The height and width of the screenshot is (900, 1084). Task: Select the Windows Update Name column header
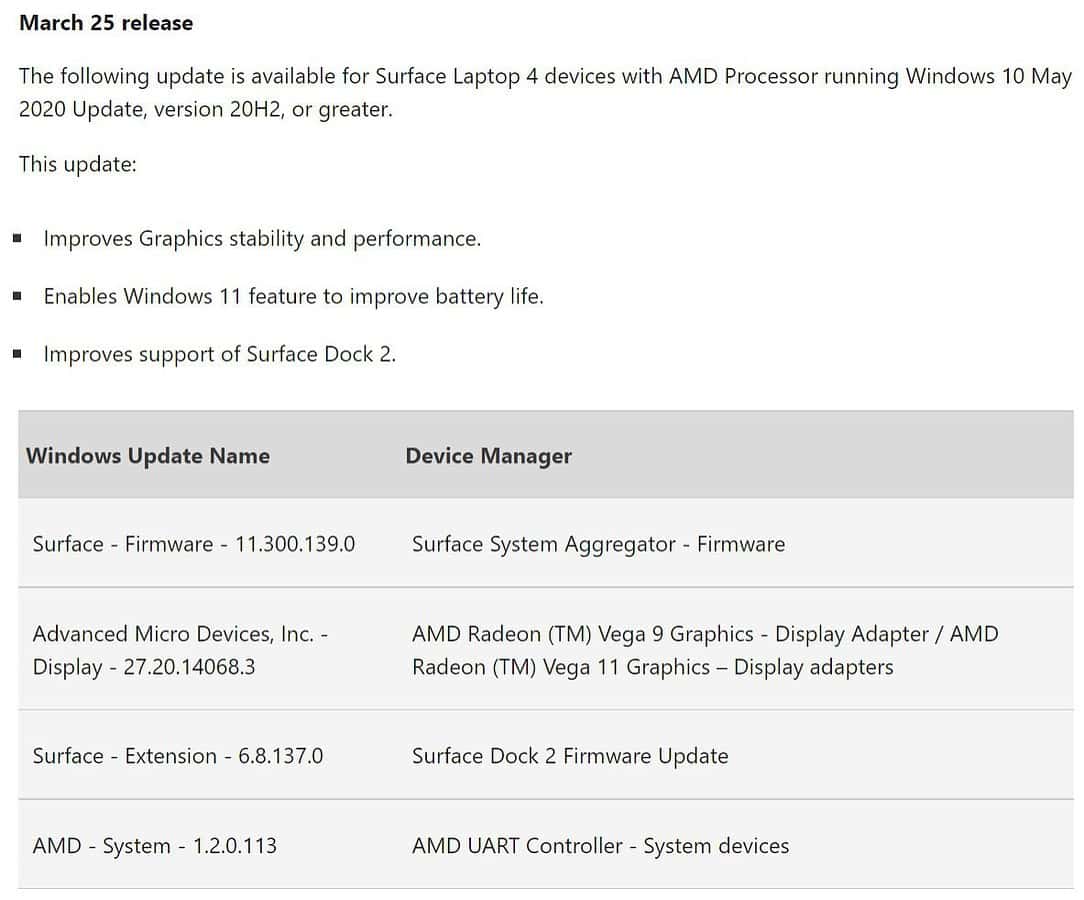tap(148, 456)
